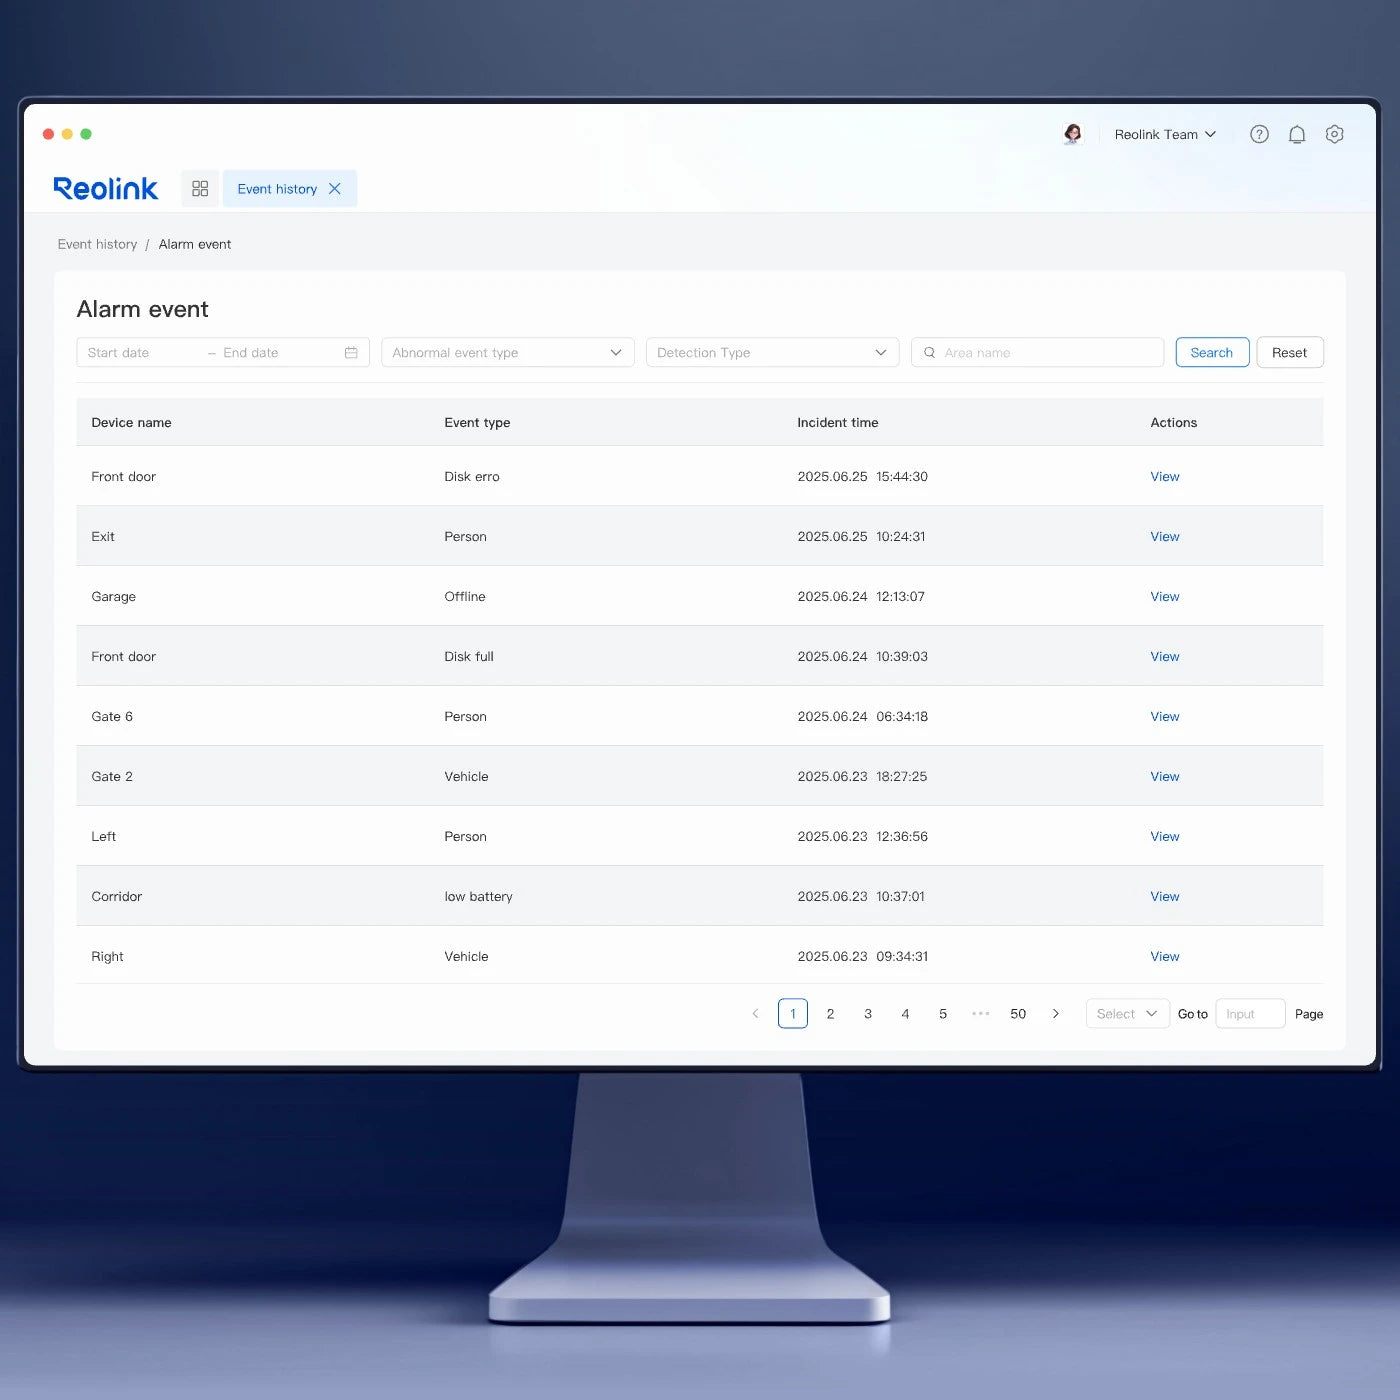1400x1400 pixels.
Task: Open the Abnormal event type dropdown
Action: point(507,353)
